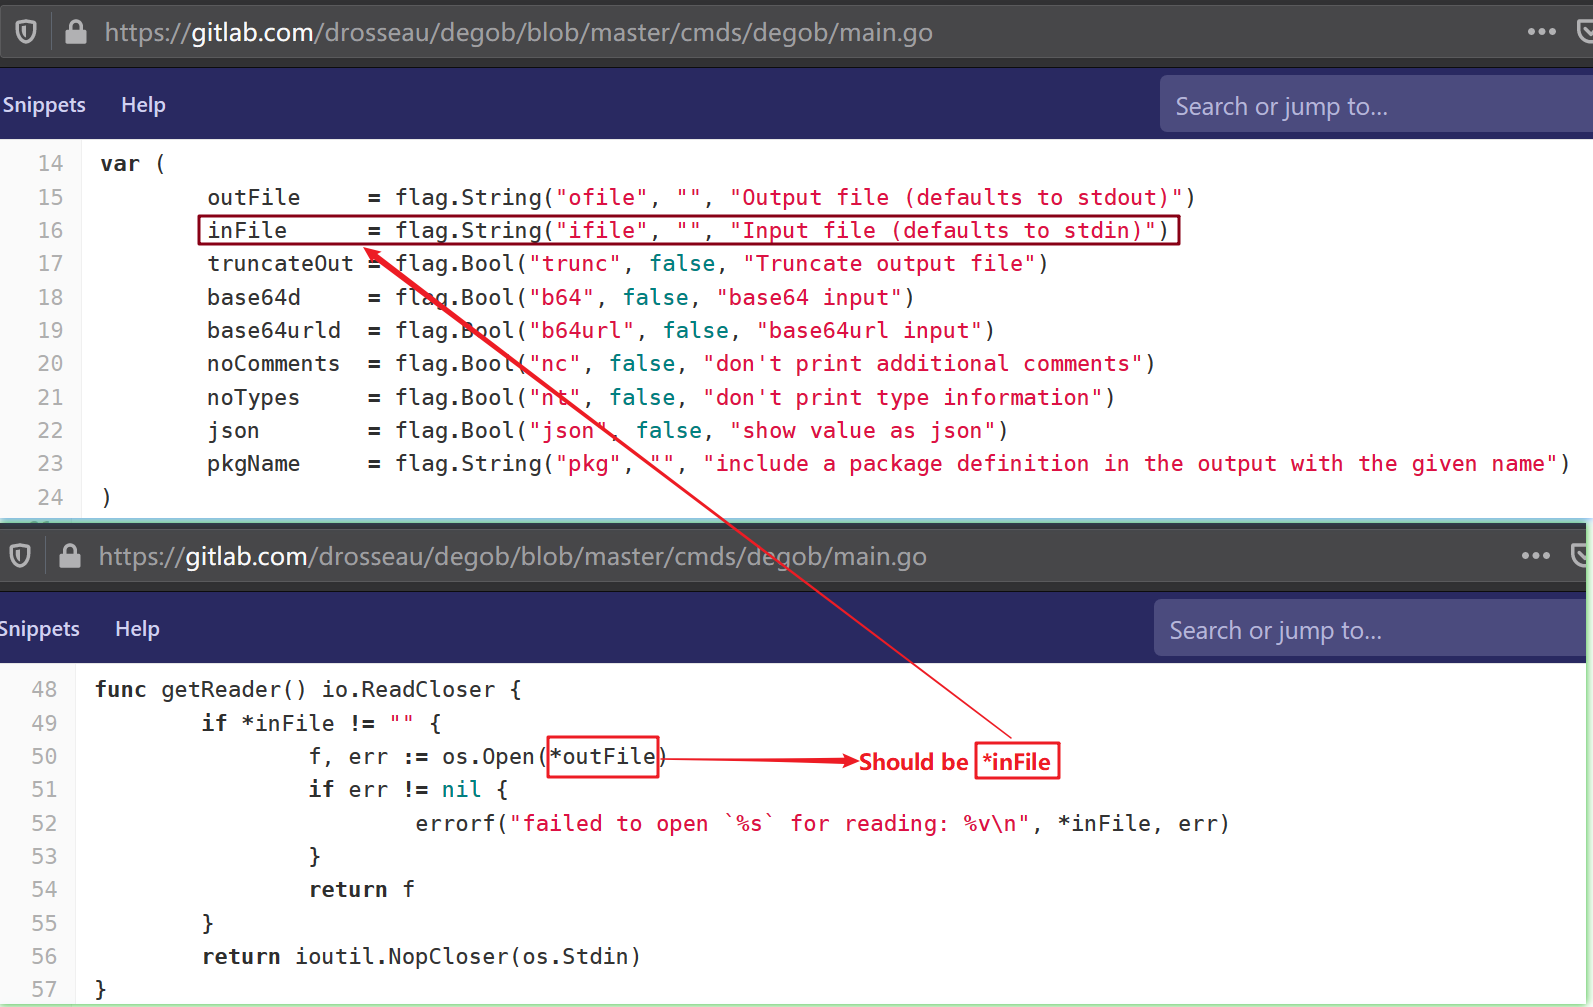Image resolution: width=1593 pixels, height=1007 pixels.
Task: Click the padlock icon in upper address bar
Action: point(76,32)
